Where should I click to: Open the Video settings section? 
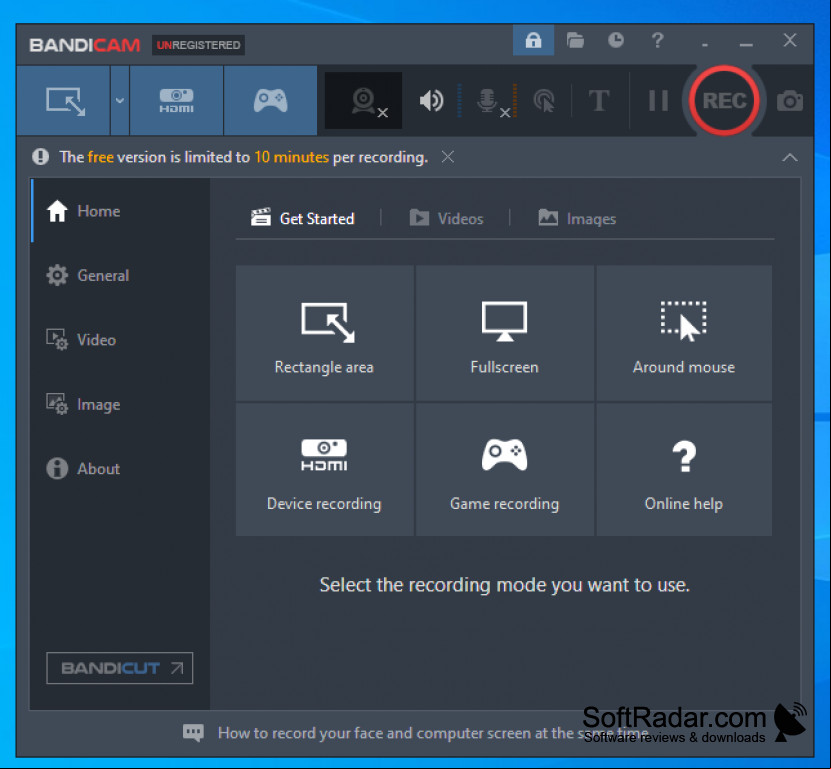click(121, 340)
